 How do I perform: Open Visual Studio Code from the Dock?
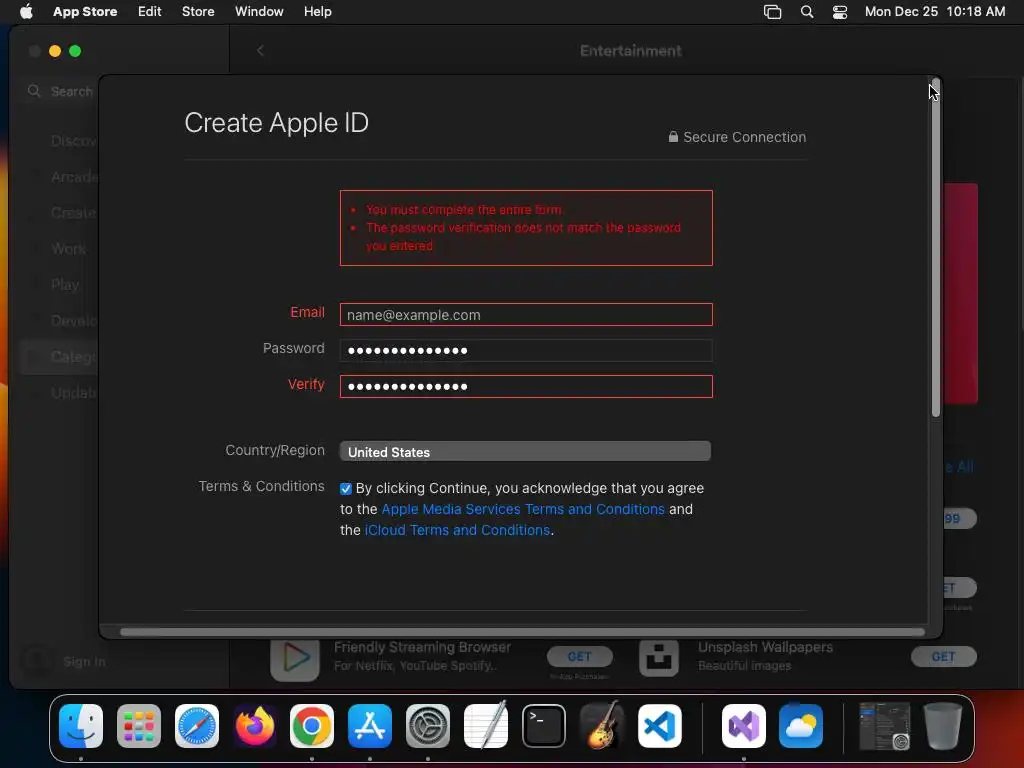pos(660,726)
